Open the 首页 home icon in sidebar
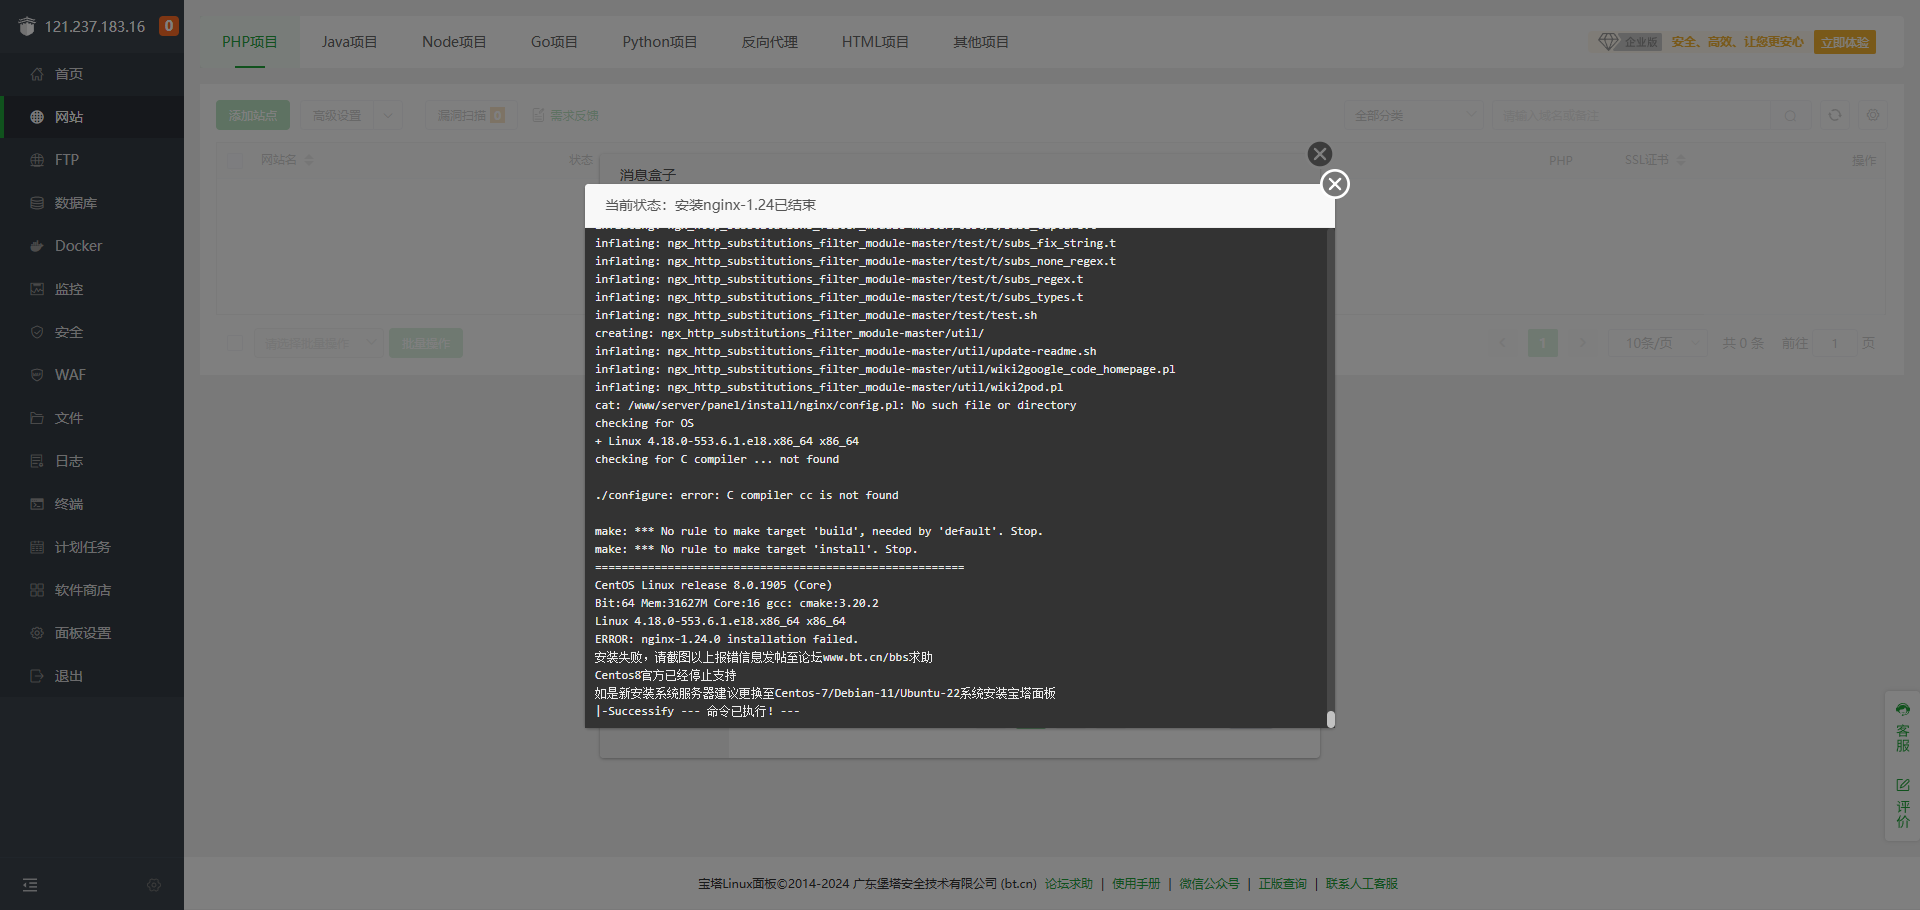 37,74
